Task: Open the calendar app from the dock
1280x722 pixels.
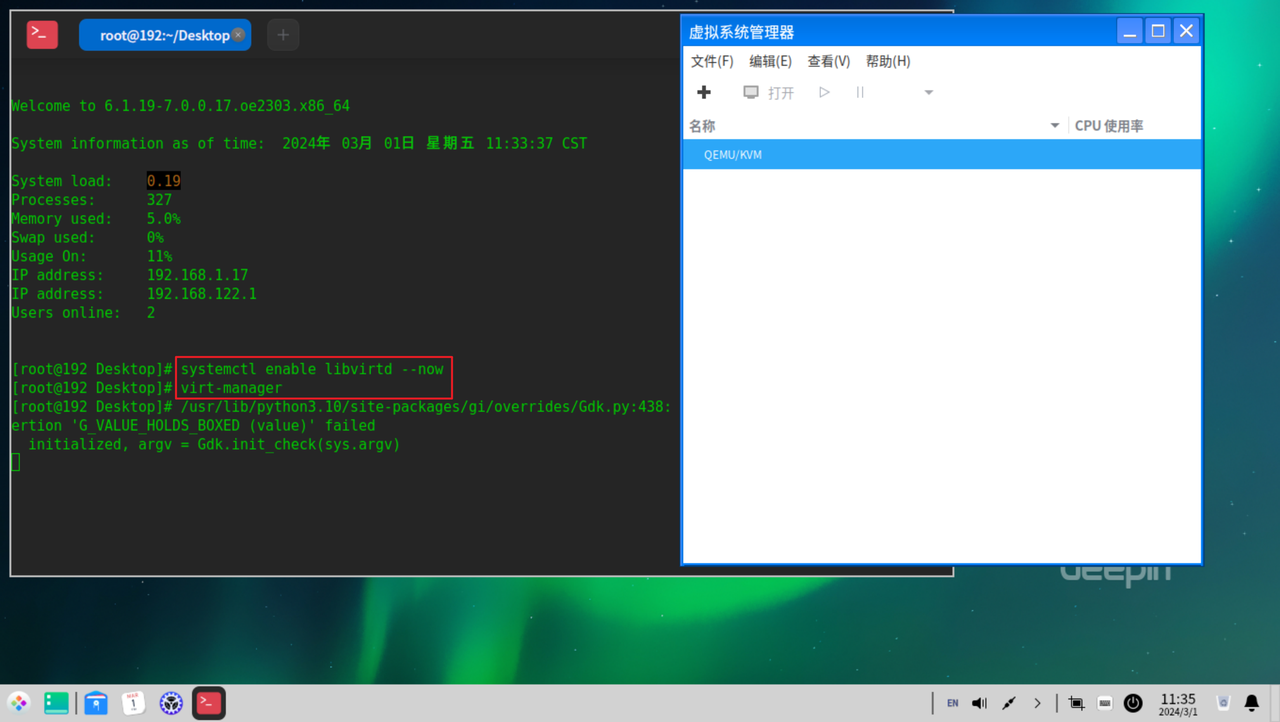Action: [133, 703]
